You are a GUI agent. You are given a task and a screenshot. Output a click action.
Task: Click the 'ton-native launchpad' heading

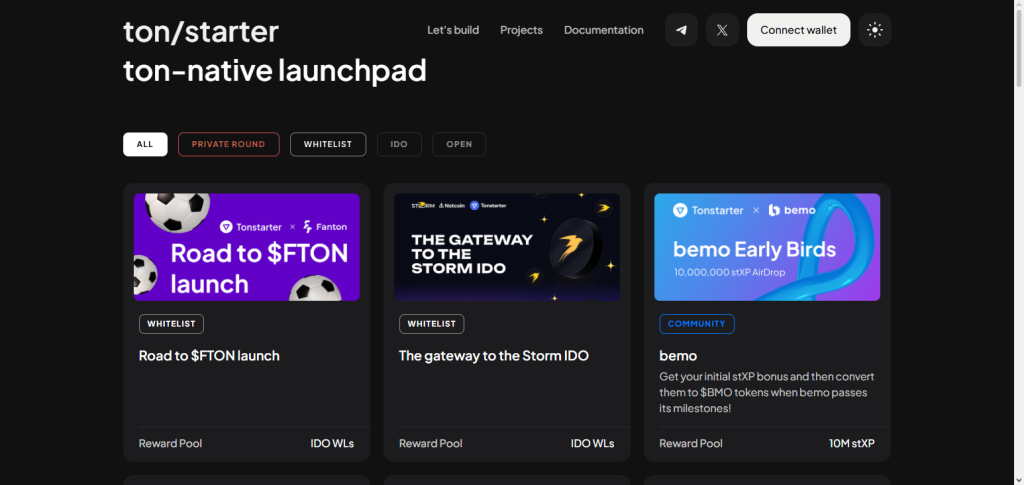coord(274,70)
